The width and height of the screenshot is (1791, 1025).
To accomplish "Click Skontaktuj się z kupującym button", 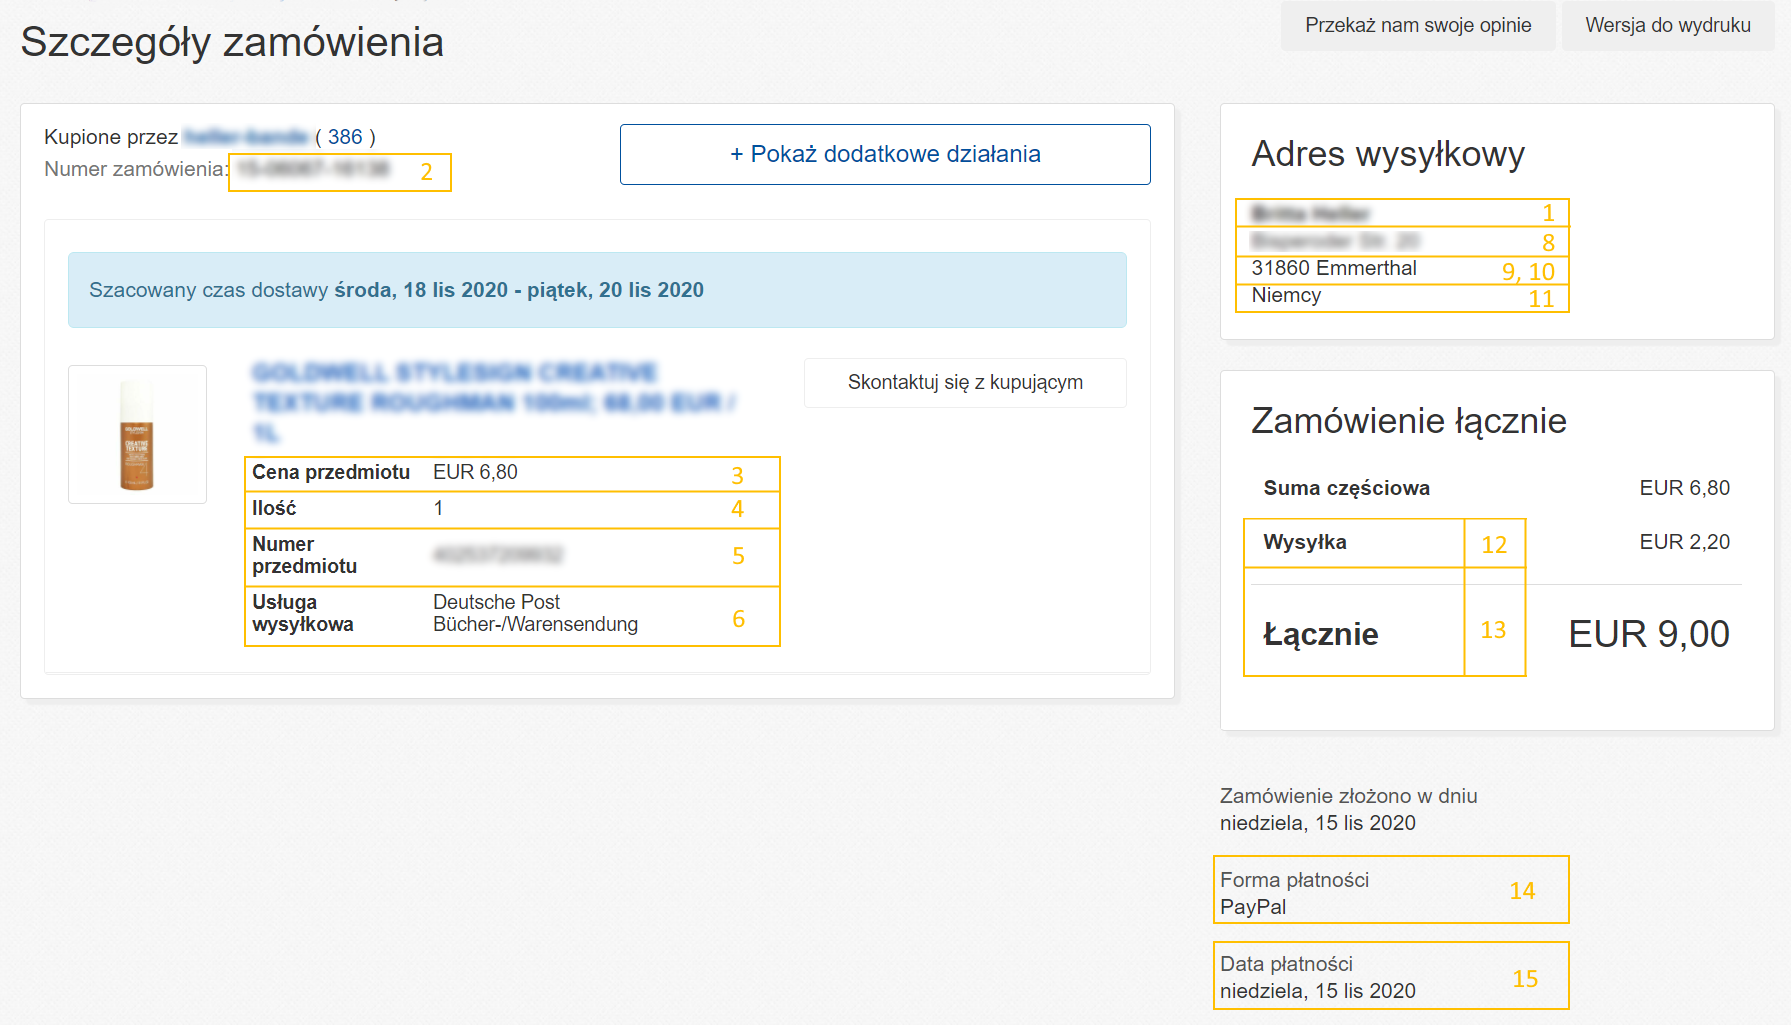I will pos(964,383).
